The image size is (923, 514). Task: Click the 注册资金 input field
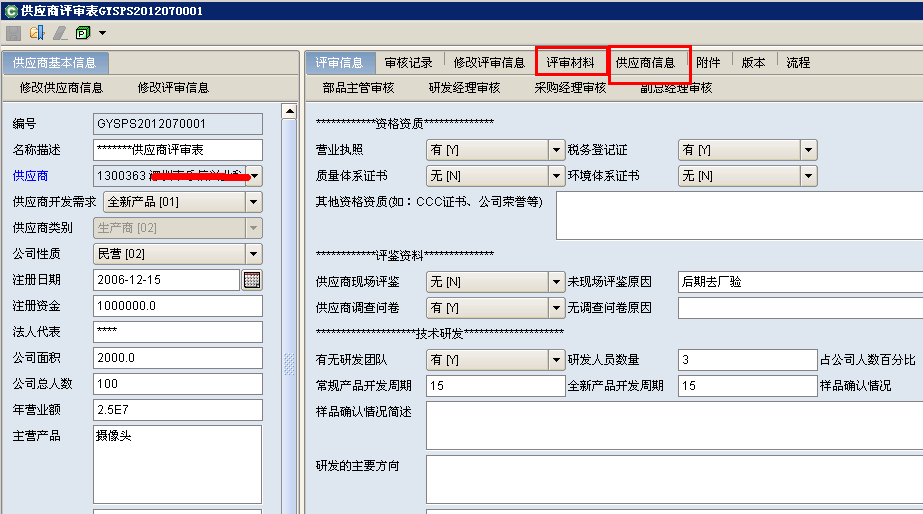[177, 306]
